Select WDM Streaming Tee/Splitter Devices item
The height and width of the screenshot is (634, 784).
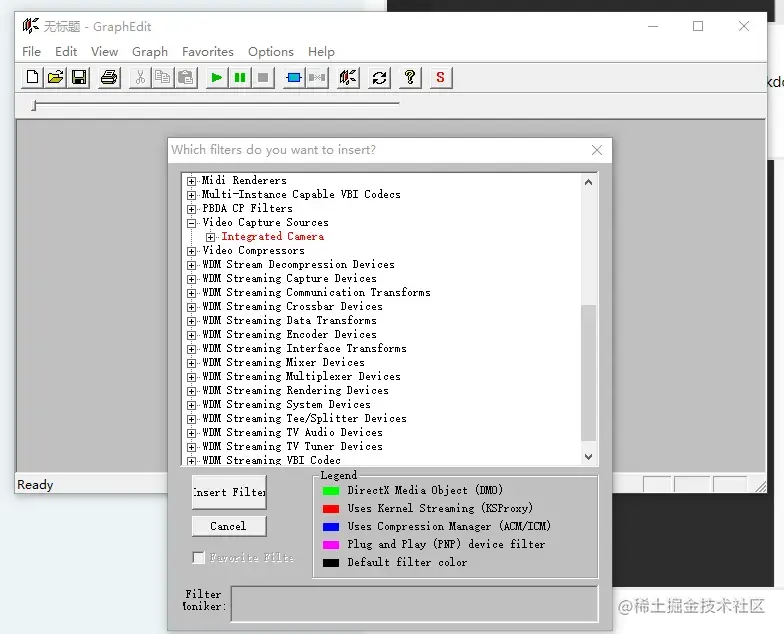[x=304, y=418]
